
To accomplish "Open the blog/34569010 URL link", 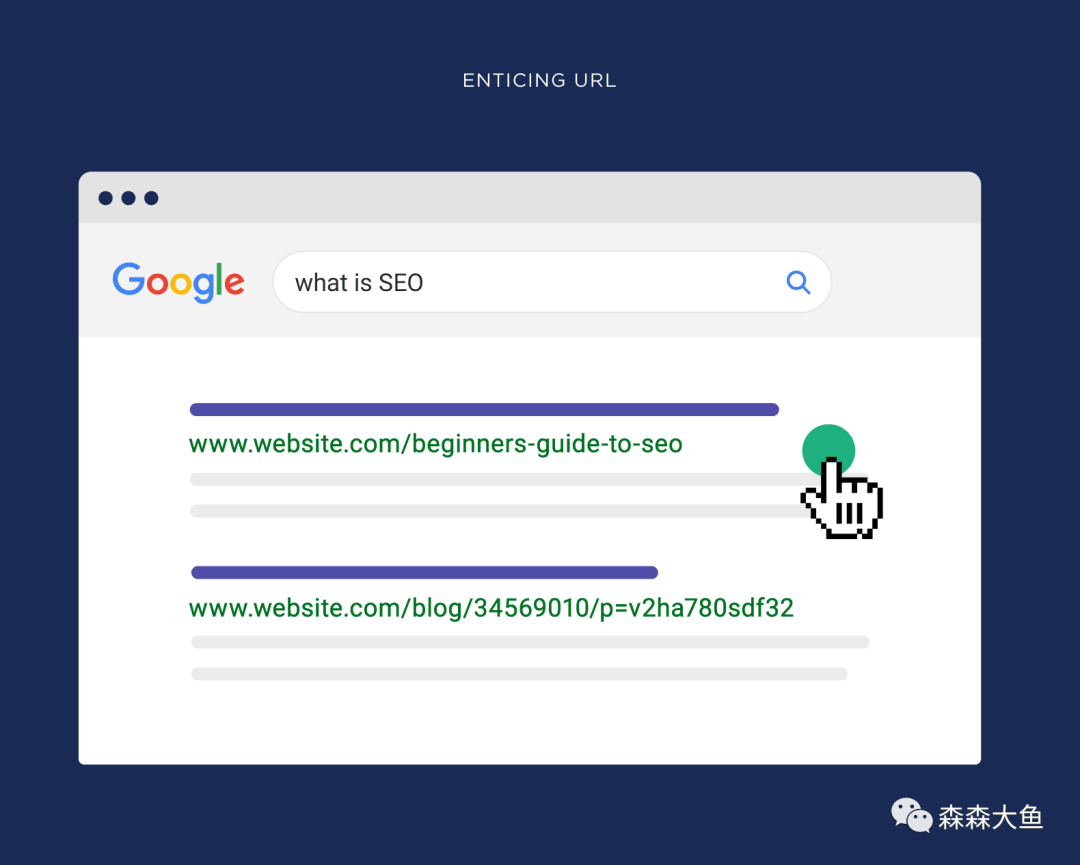I will pos(491,608).
